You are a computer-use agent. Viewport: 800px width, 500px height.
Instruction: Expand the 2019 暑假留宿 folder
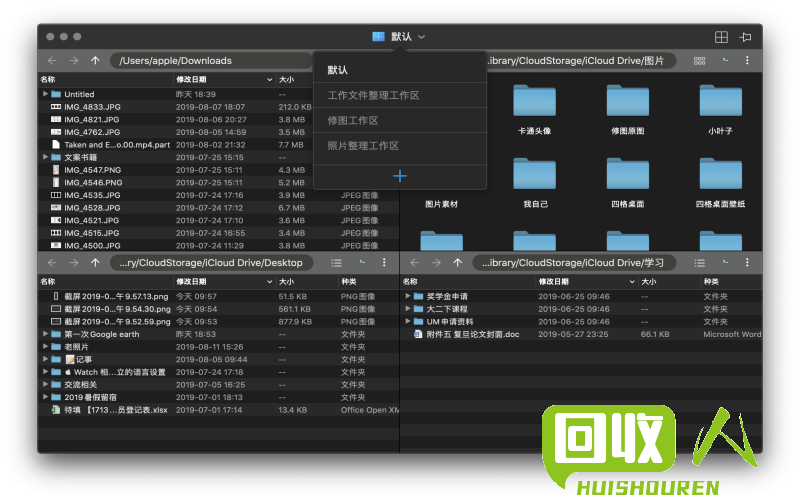[x=45, y=397]
